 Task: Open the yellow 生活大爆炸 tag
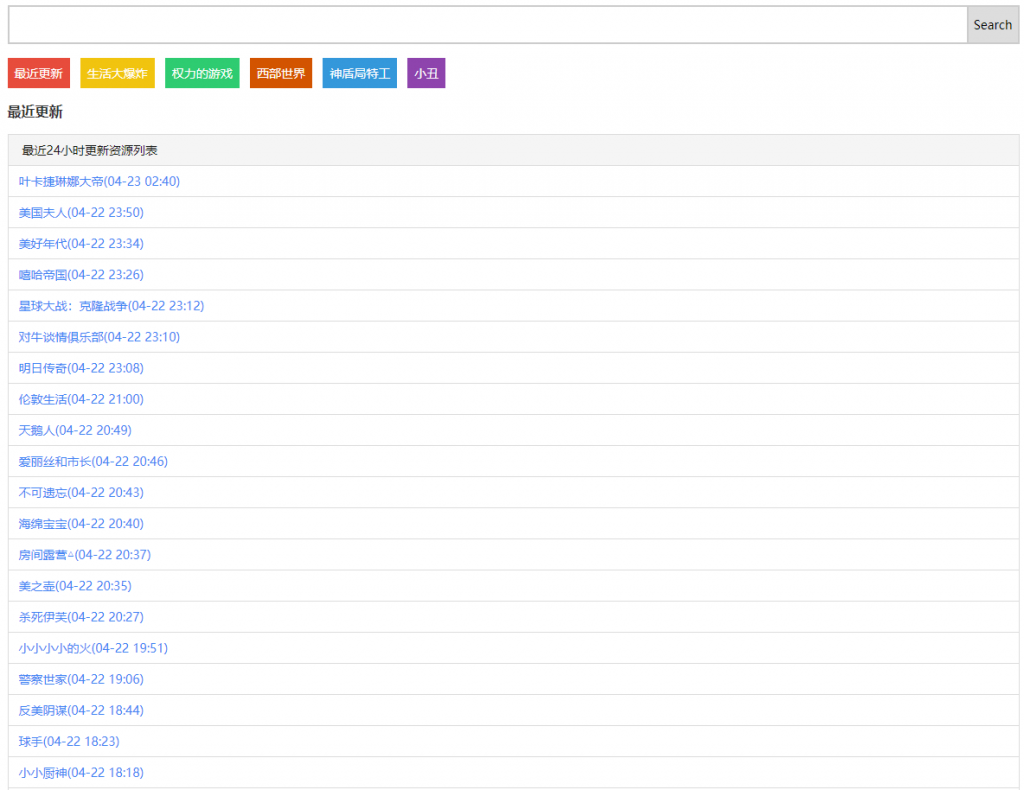117,73
